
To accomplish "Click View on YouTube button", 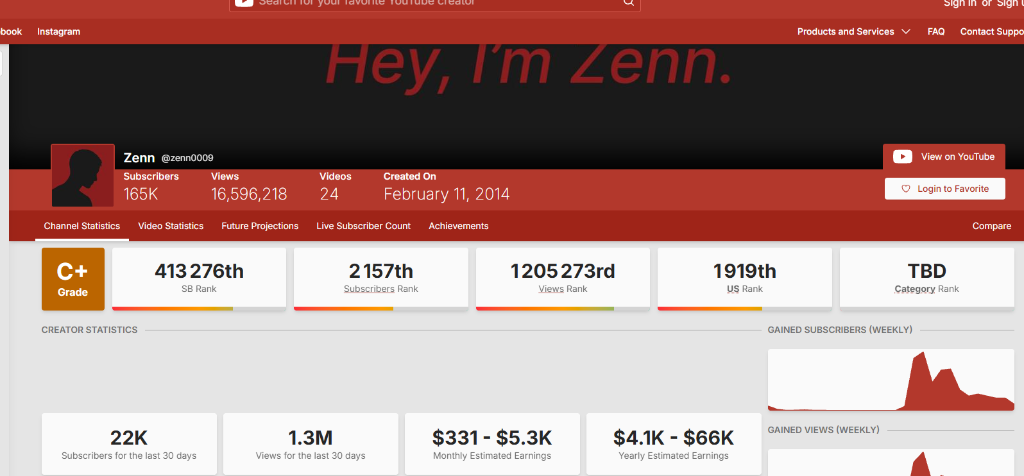I will 944,157.
